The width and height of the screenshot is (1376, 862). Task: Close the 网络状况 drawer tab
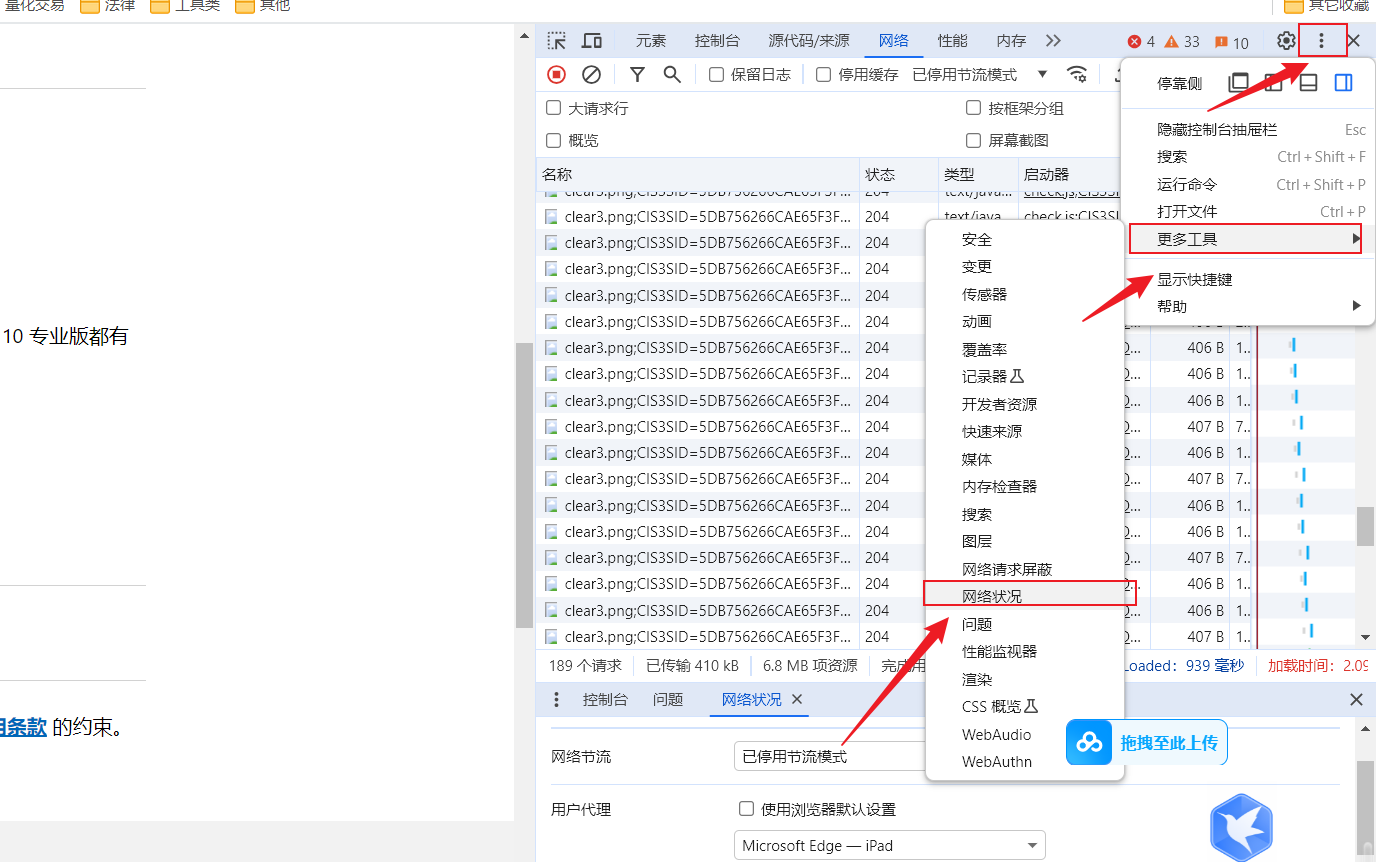(x=797, y=700)
